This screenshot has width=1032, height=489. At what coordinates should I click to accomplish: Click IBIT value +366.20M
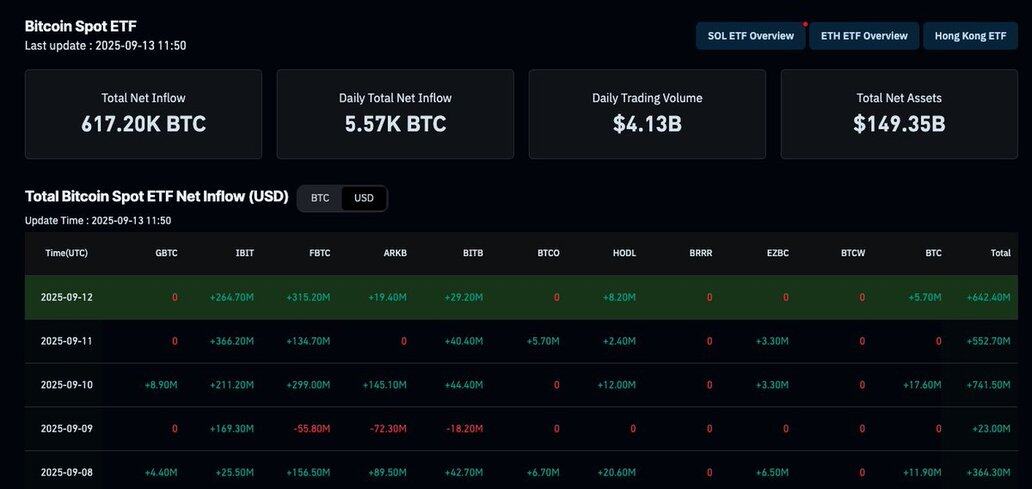[232, 341]
